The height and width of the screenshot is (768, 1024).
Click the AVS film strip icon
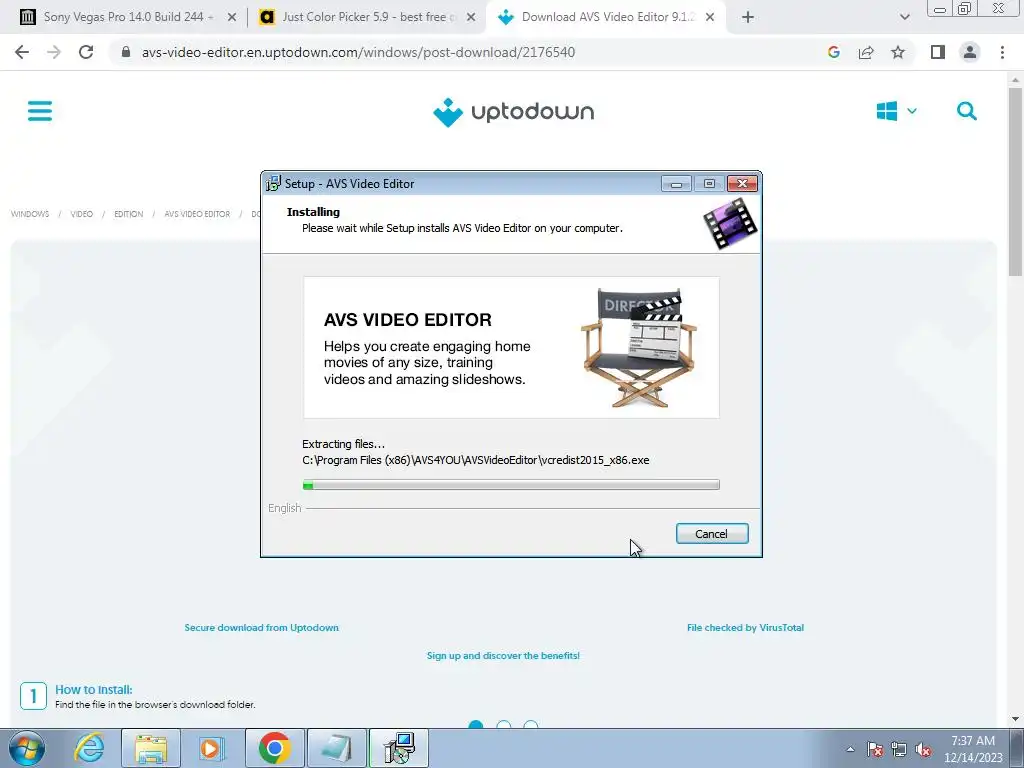tap(730, 224)
